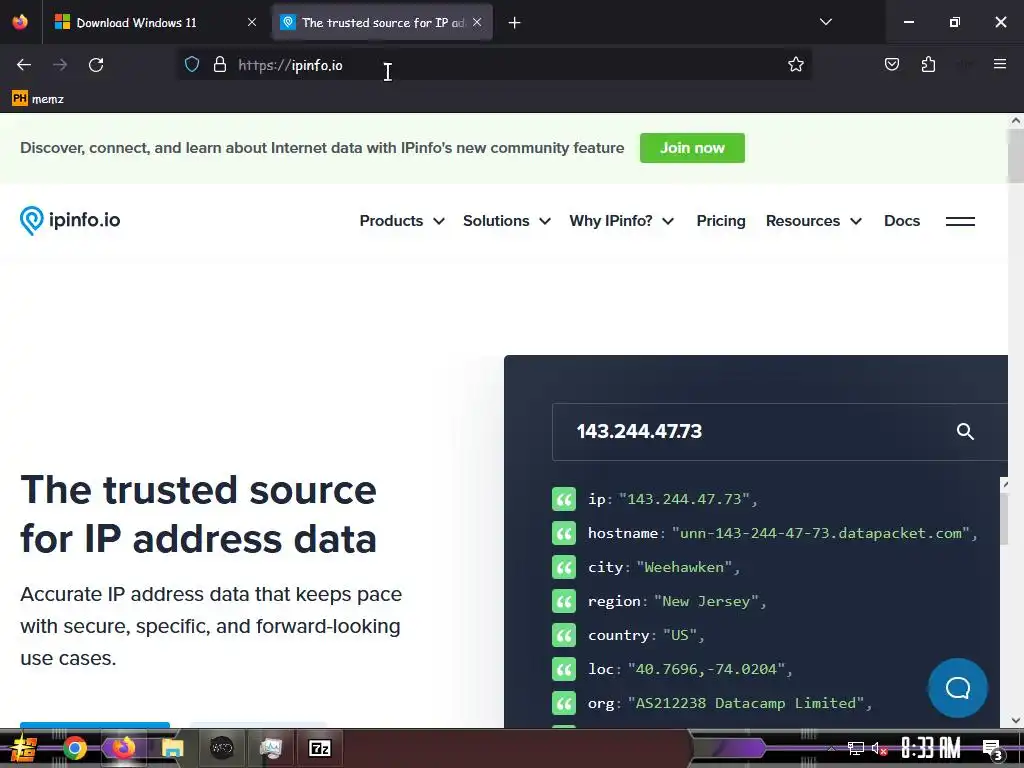The image size is (1024, 768).
Task: Click the quote icon beside org row
Action: (564, 703)
